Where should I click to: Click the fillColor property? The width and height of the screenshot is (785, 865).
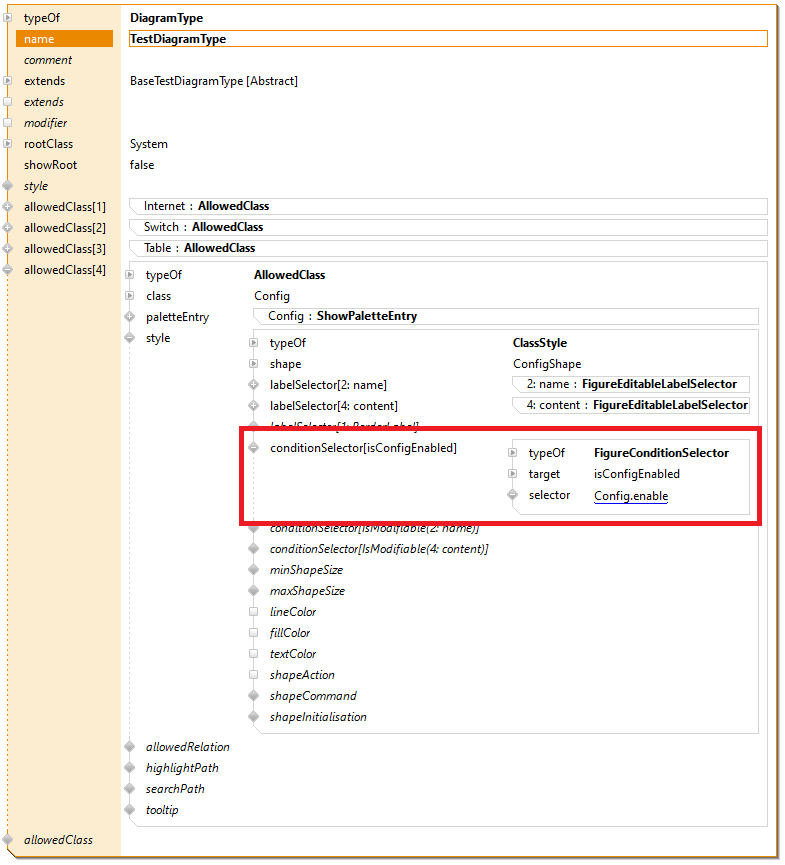pyautogui.click(x=290, y=633)
